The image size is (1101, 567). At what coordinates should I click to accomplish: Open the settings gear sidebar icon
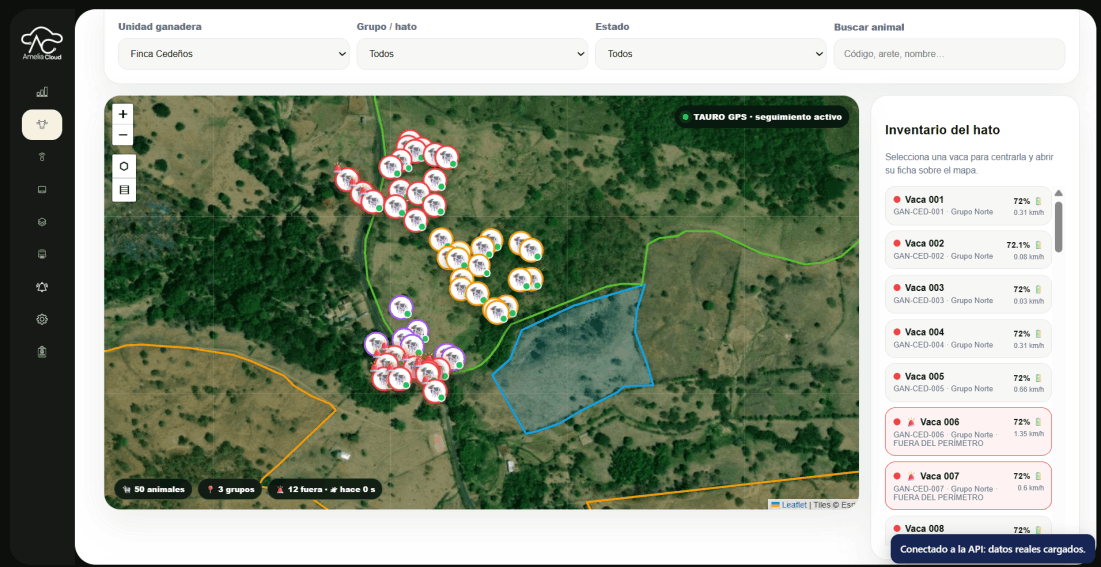coord(42,319)
